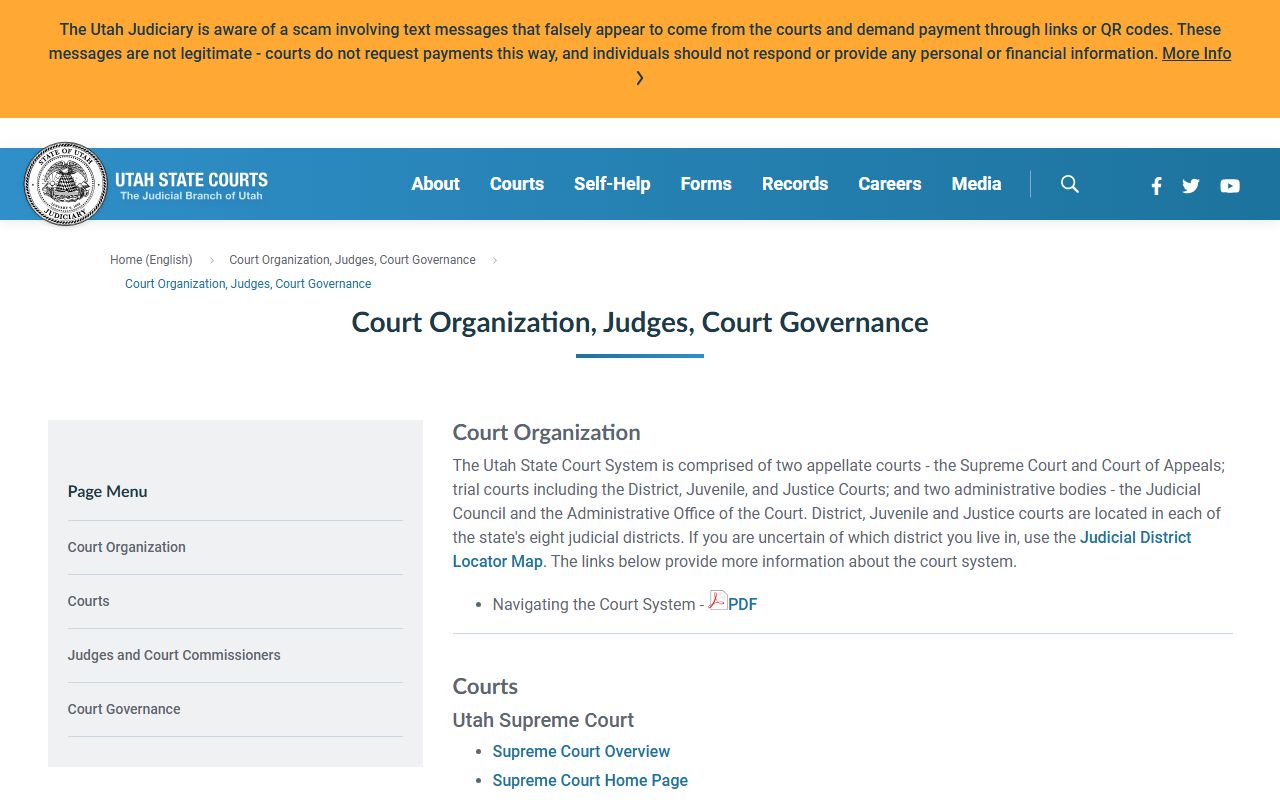This screenshot has width=1280, height=800.
Task: Open the Judicial District Locator Map link
Action: pos(822,549)
